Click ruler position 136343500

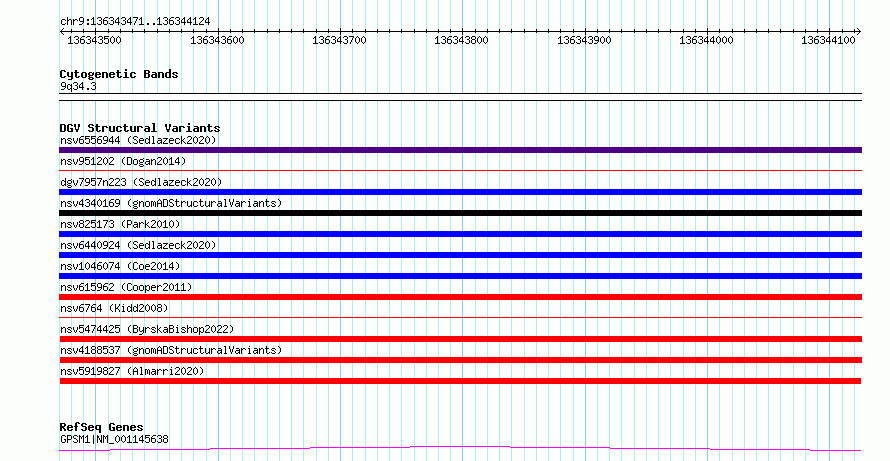[x=94, y=40]
